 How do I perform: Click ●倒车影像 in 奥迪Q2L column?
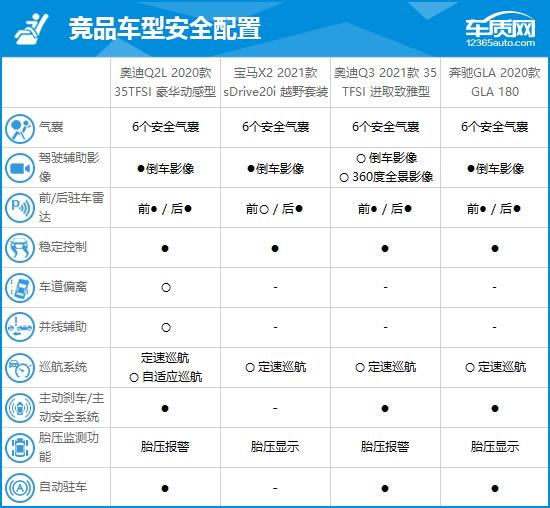click(166, 169)
